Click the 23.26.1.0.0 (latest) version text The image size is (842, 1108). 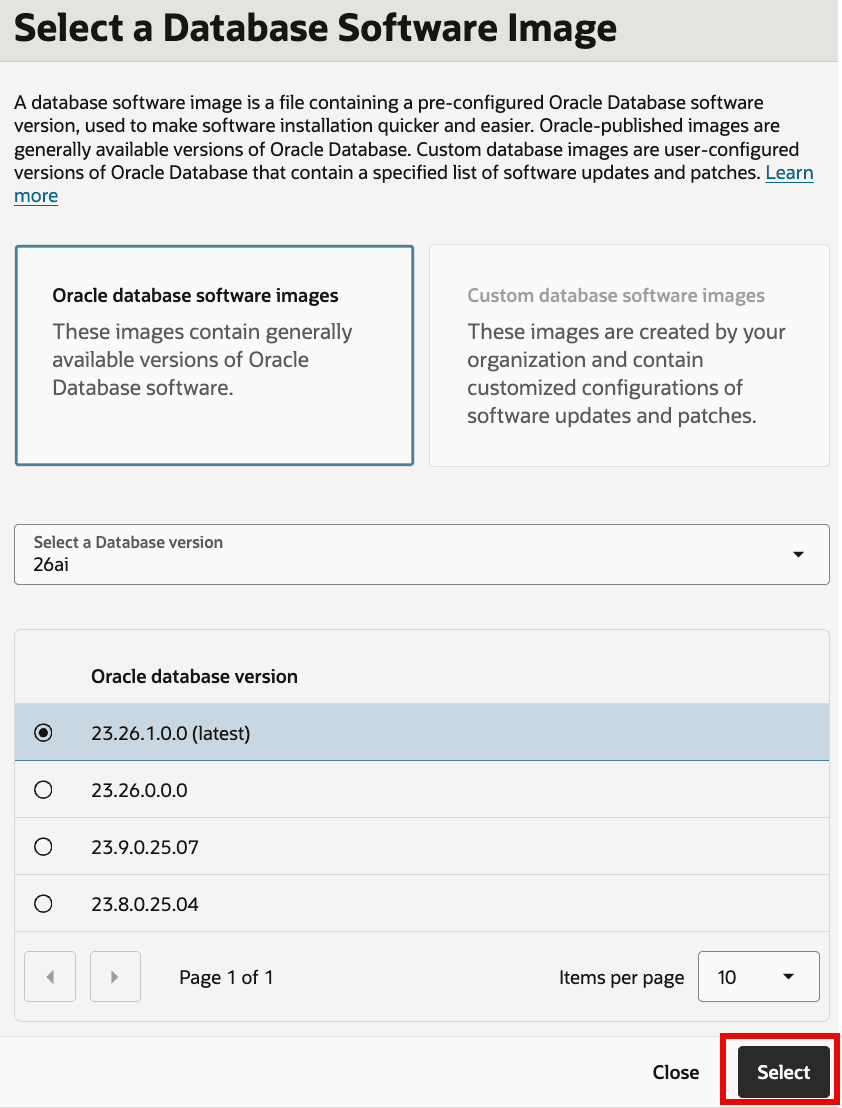tap(171, 733)
